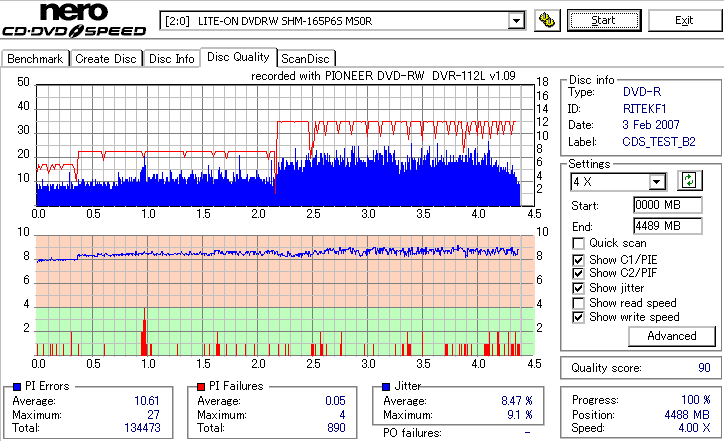Click disc type value DVD-R
Image resolution: width=724 pixels, height=441 pixels.
click(642, 92)
